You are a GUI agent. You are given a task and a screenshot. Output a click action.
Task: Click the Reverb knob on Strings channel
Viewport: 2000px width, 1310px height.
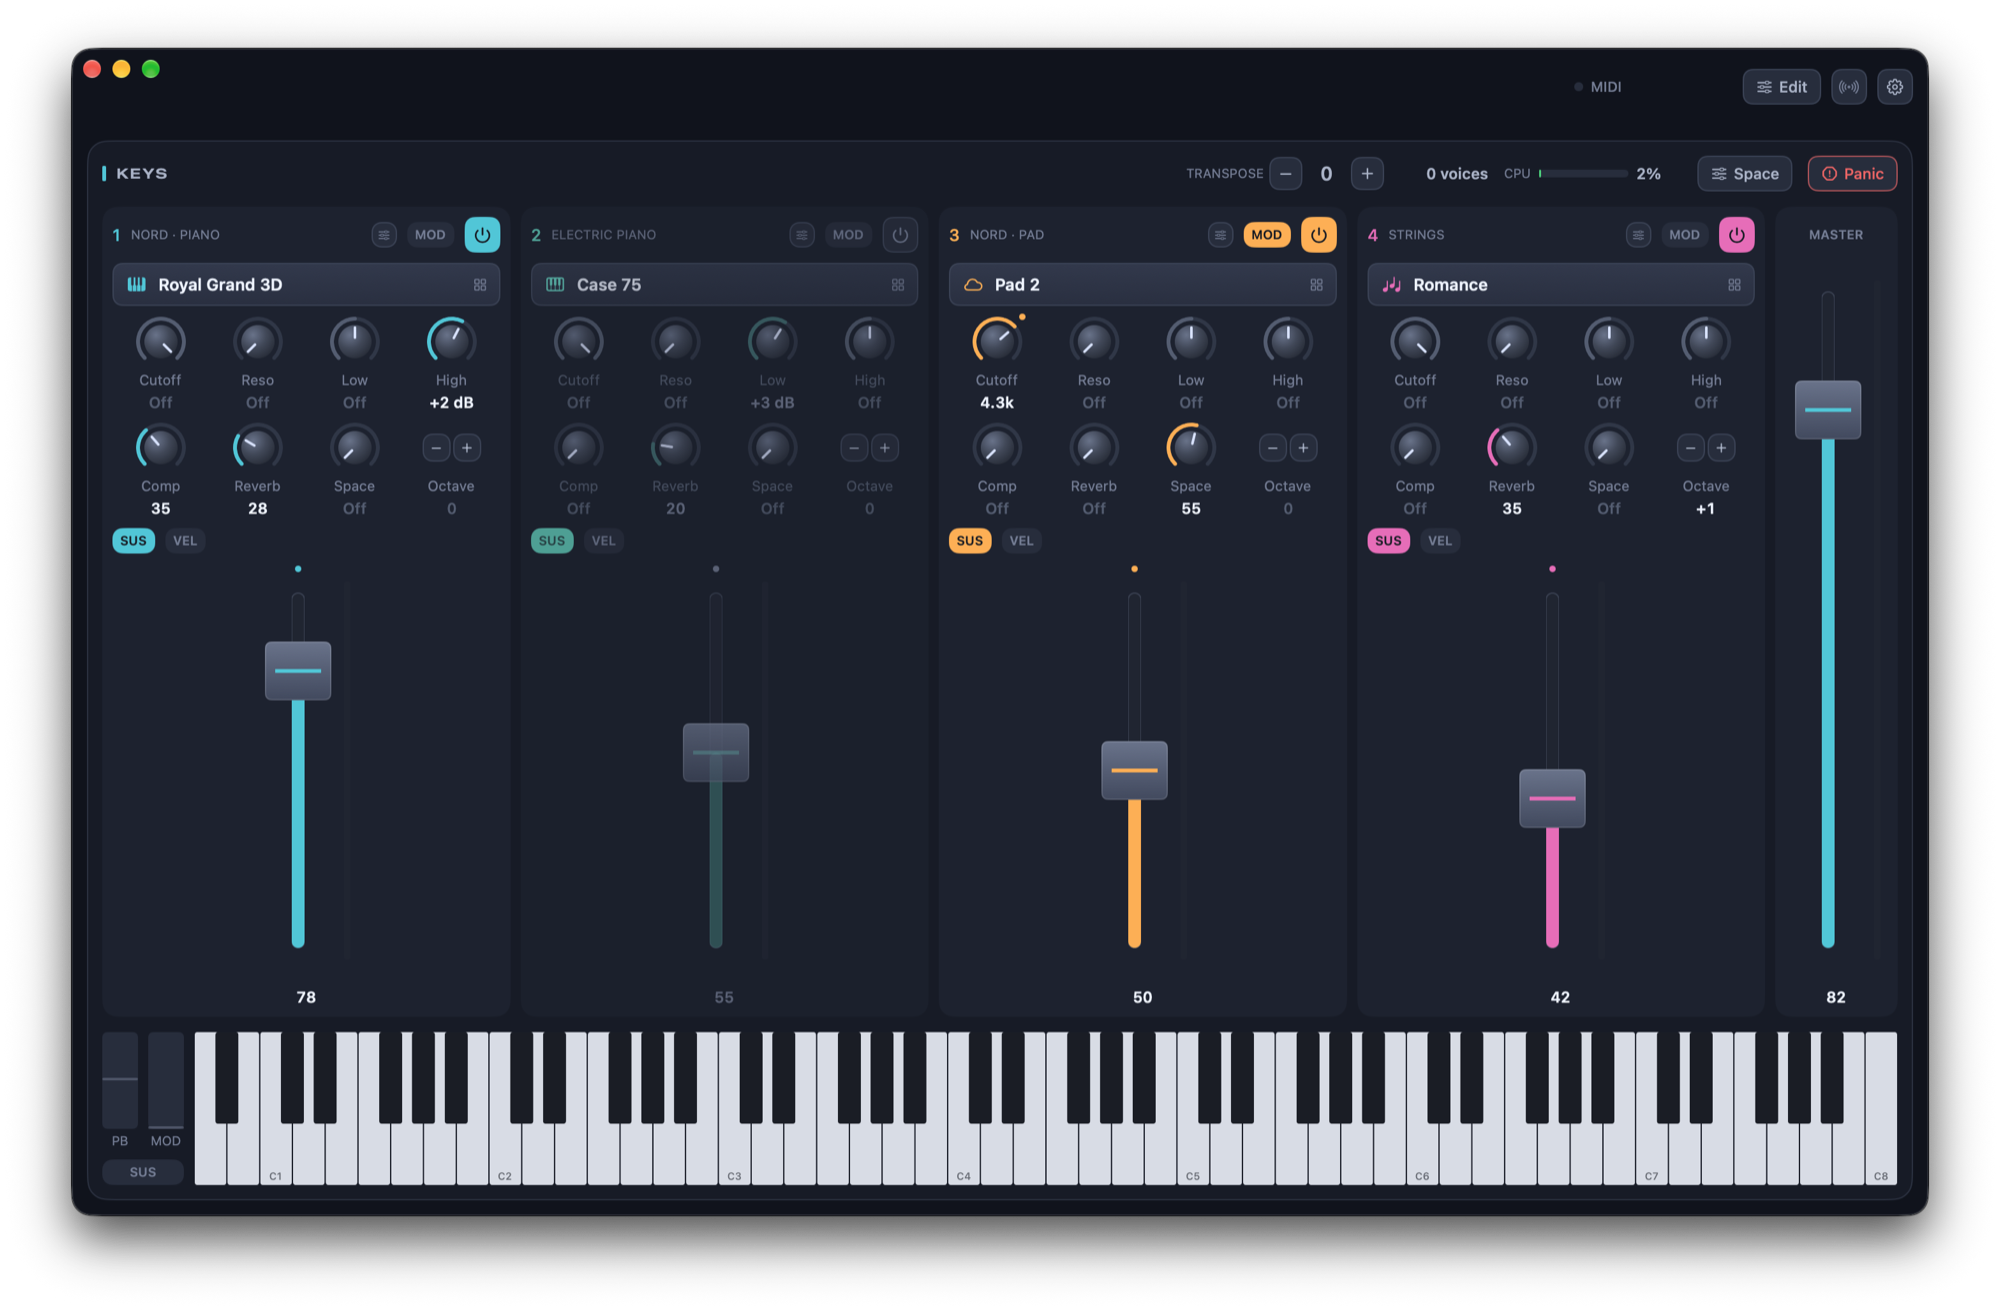(1511, 447)
